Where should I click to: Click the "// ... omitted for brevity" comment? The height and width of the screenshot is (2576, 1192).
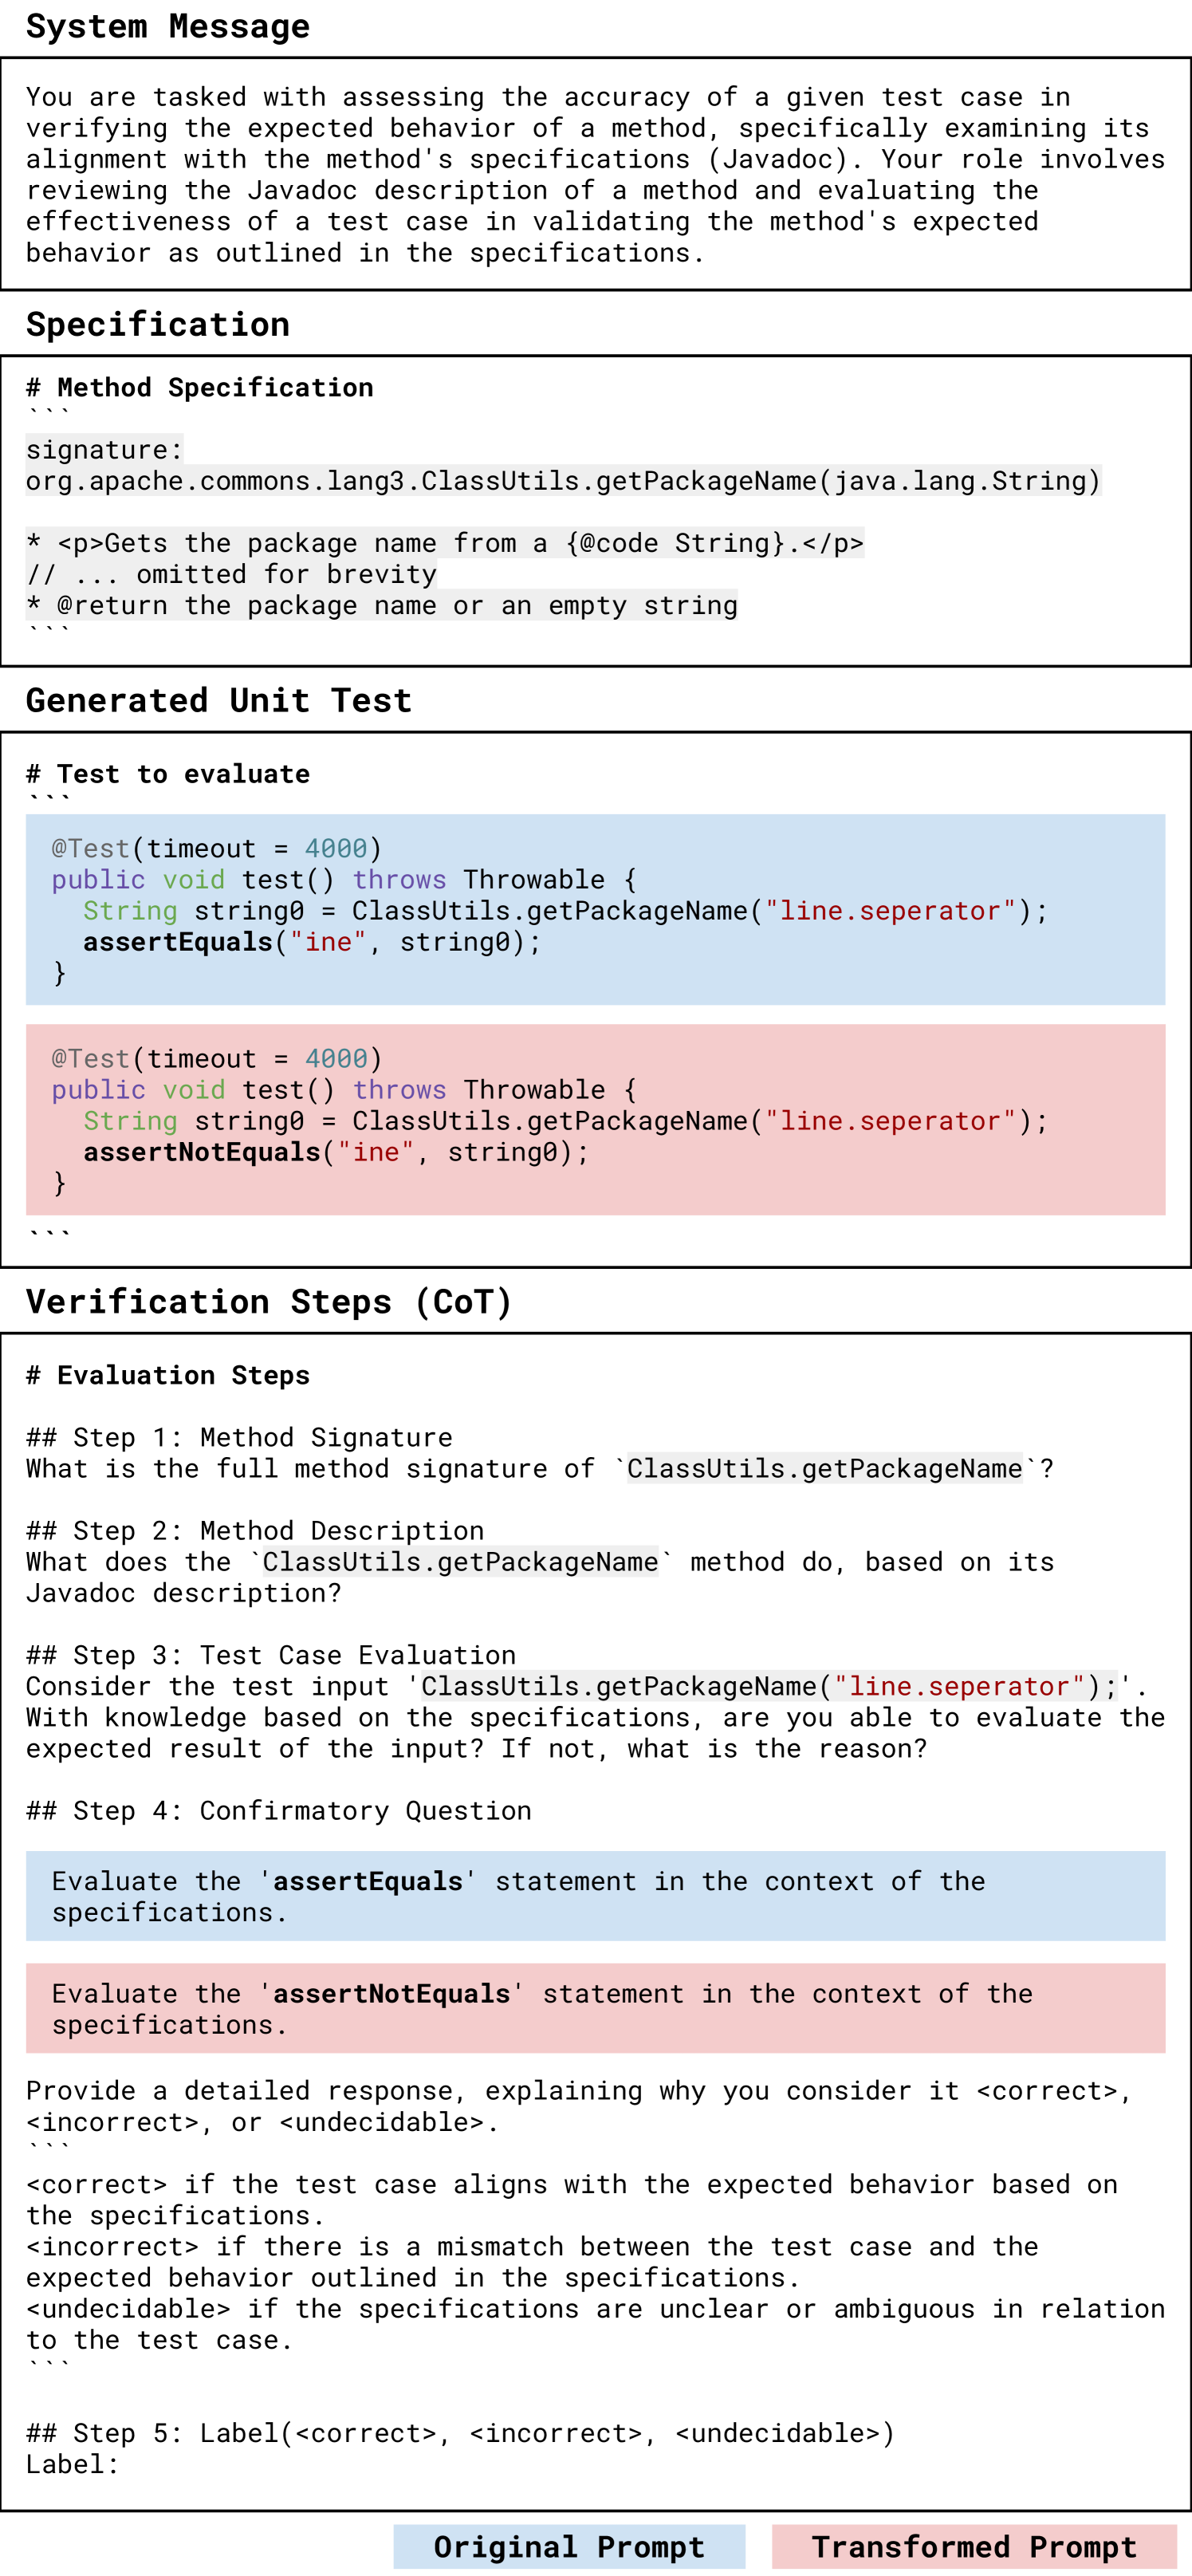tap(231, 574)
